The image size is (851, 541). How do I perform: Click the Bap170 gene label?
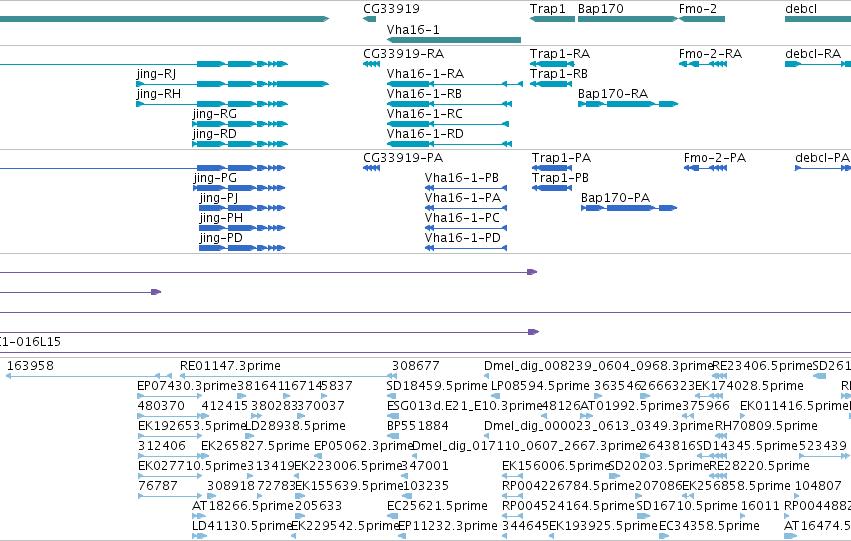601,9
